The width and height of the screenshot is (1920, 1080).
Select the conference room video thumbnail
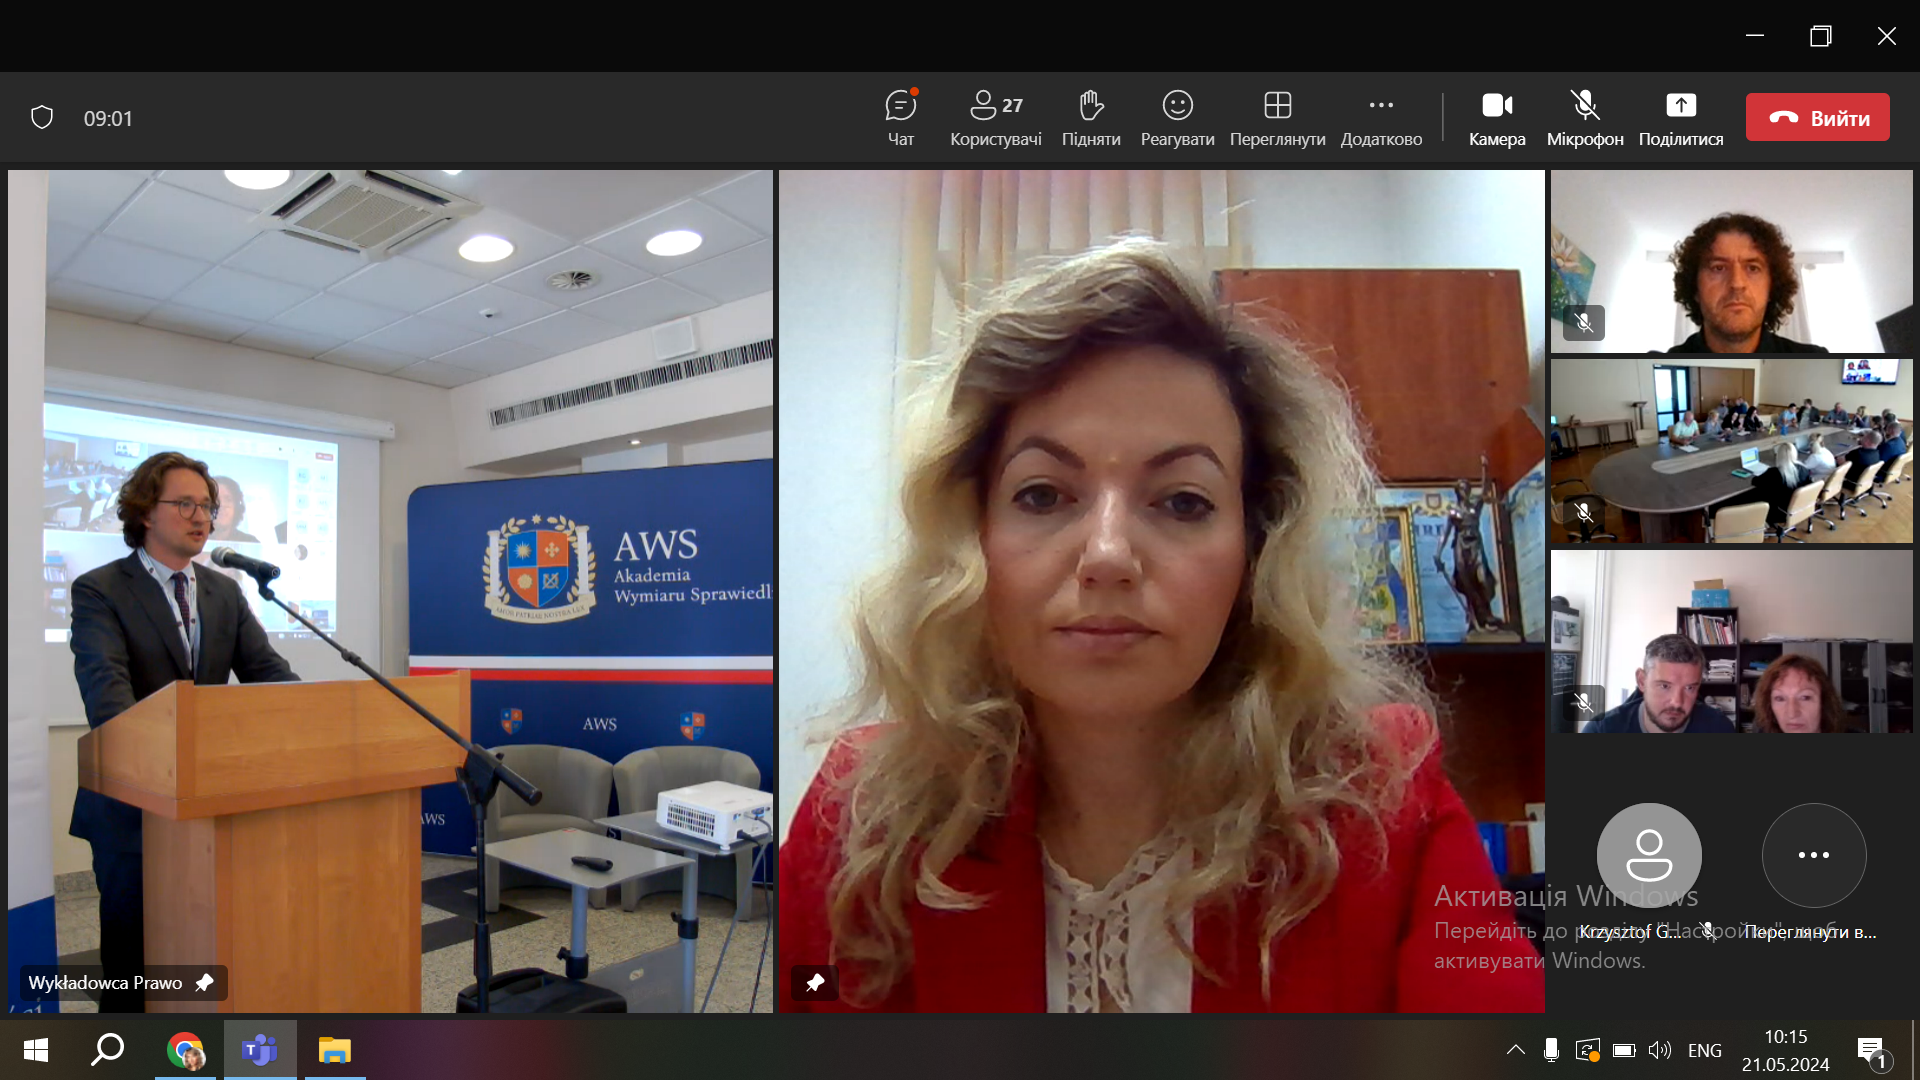(x=1732, y=451)
